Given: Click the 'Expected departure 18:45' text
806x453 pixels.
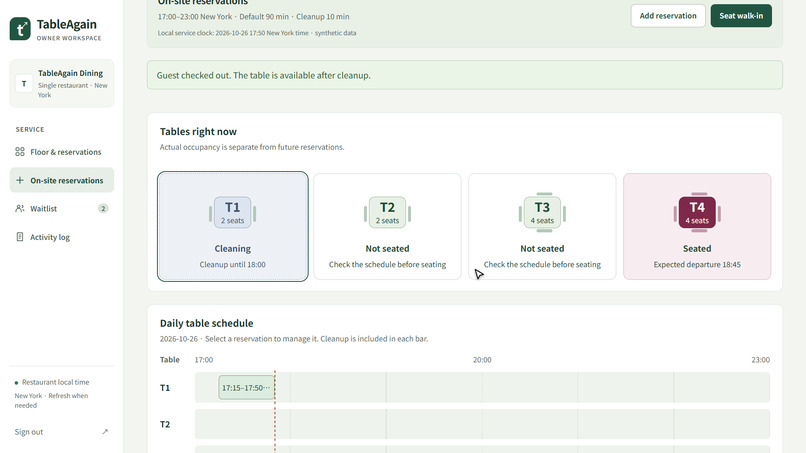Looking at the screenshot, I should [697, 264].
